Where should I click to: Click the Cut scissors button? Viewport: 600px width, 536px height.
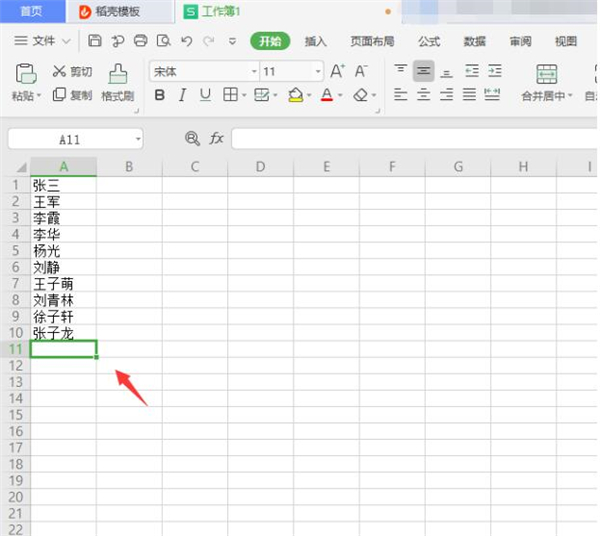(x=72, y=71)
